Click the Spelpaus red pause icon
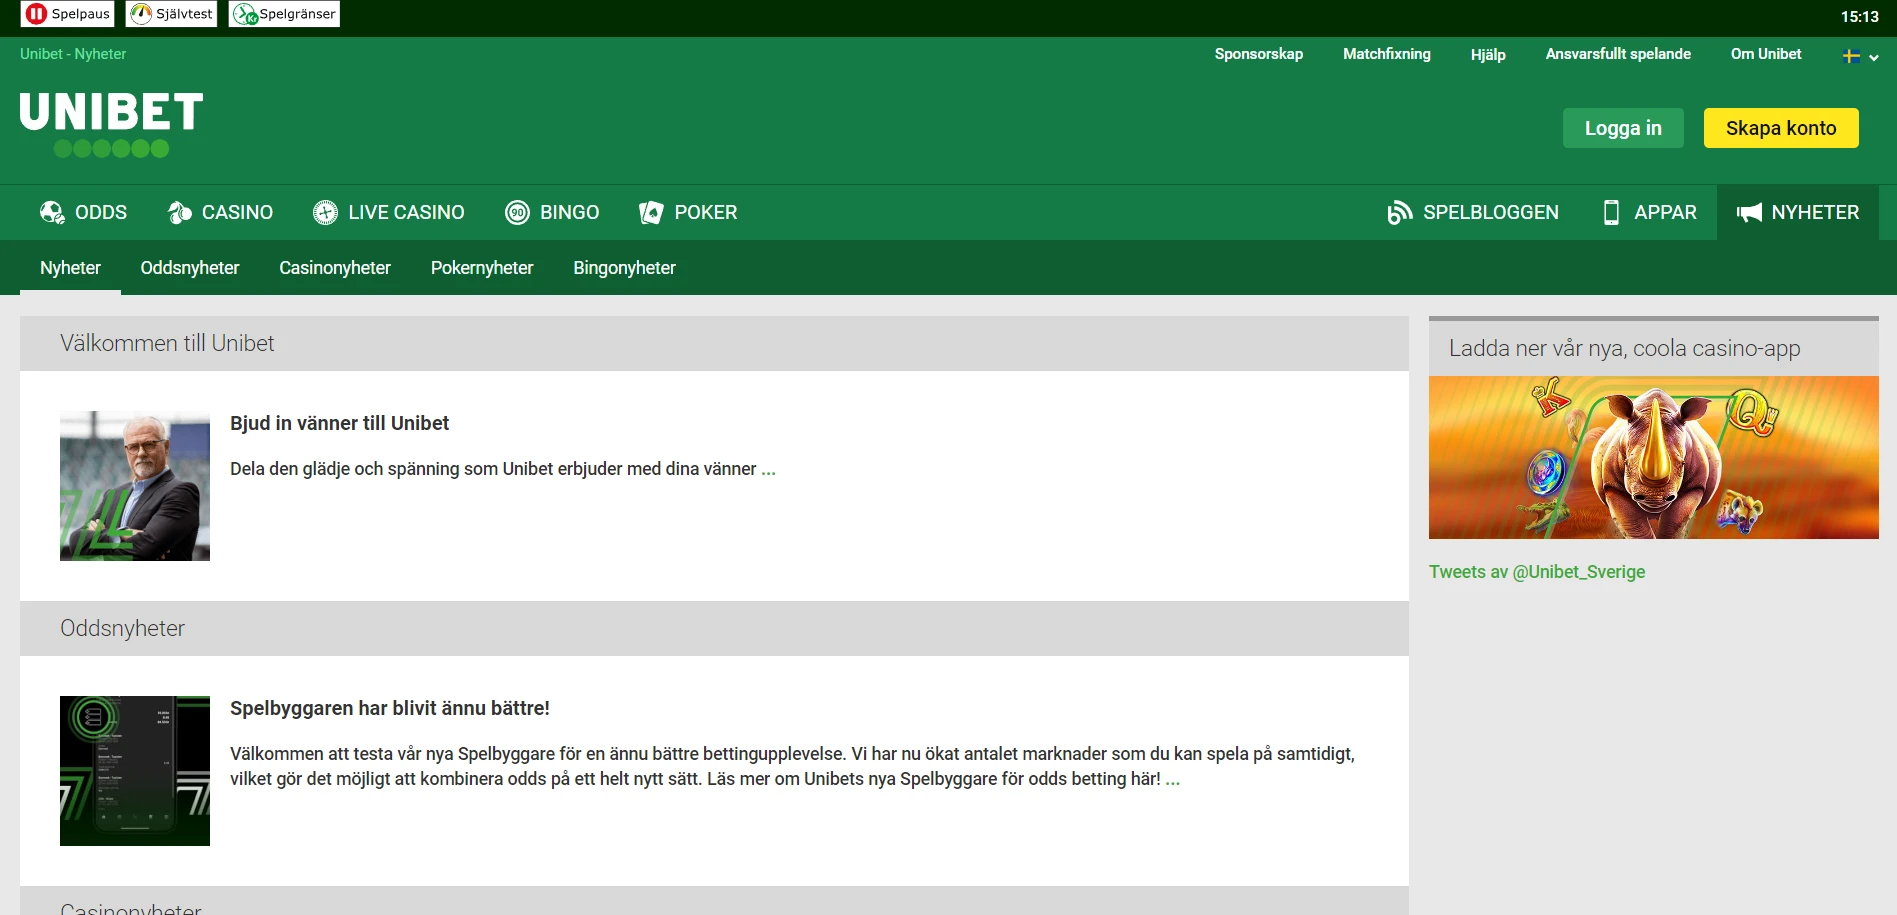The image size is (1897, 915). coord(36,14)
